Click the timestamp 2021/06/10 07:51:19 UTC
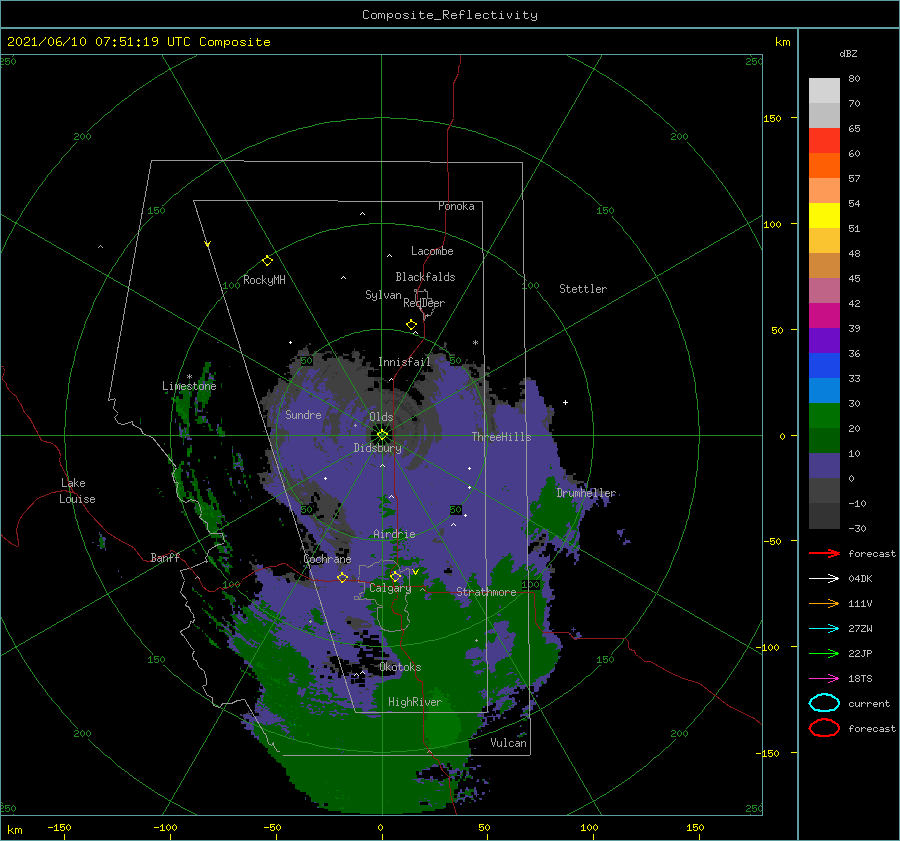The height and width of the screenshot is (841, 900). click(99, 42)
